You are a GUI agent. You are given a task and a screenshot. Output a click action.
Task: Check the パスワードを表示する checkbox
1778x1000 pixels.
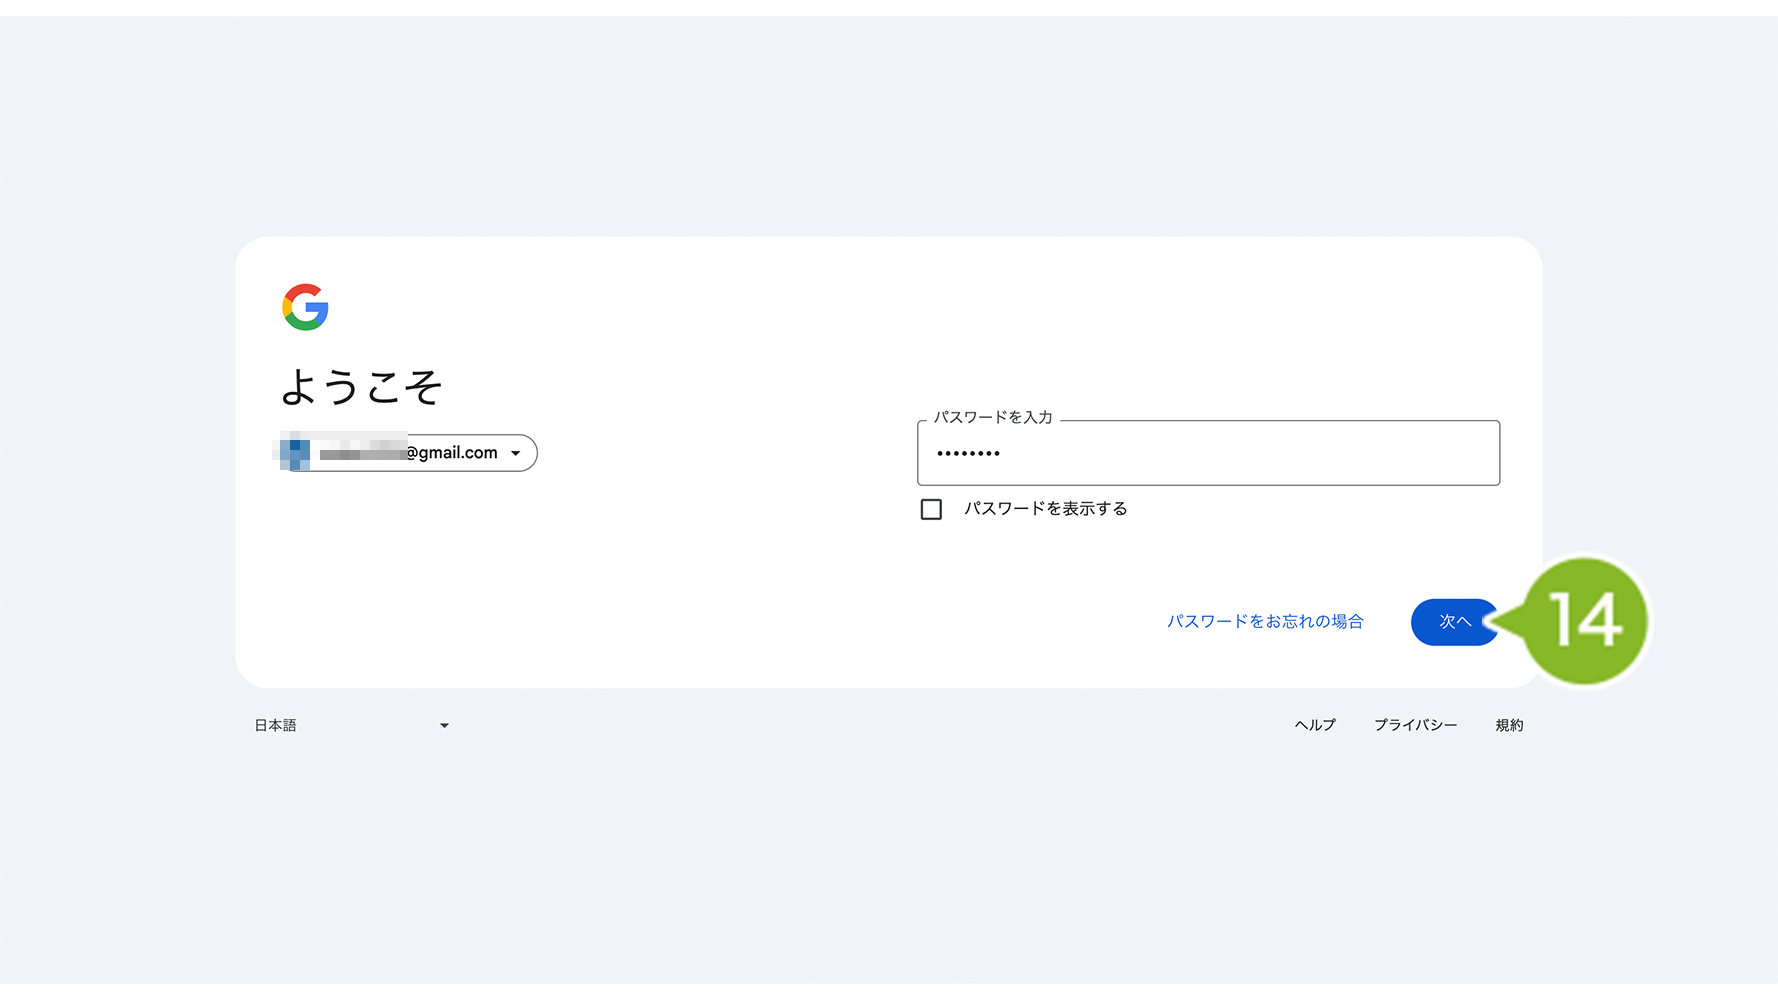click(931, 509)
